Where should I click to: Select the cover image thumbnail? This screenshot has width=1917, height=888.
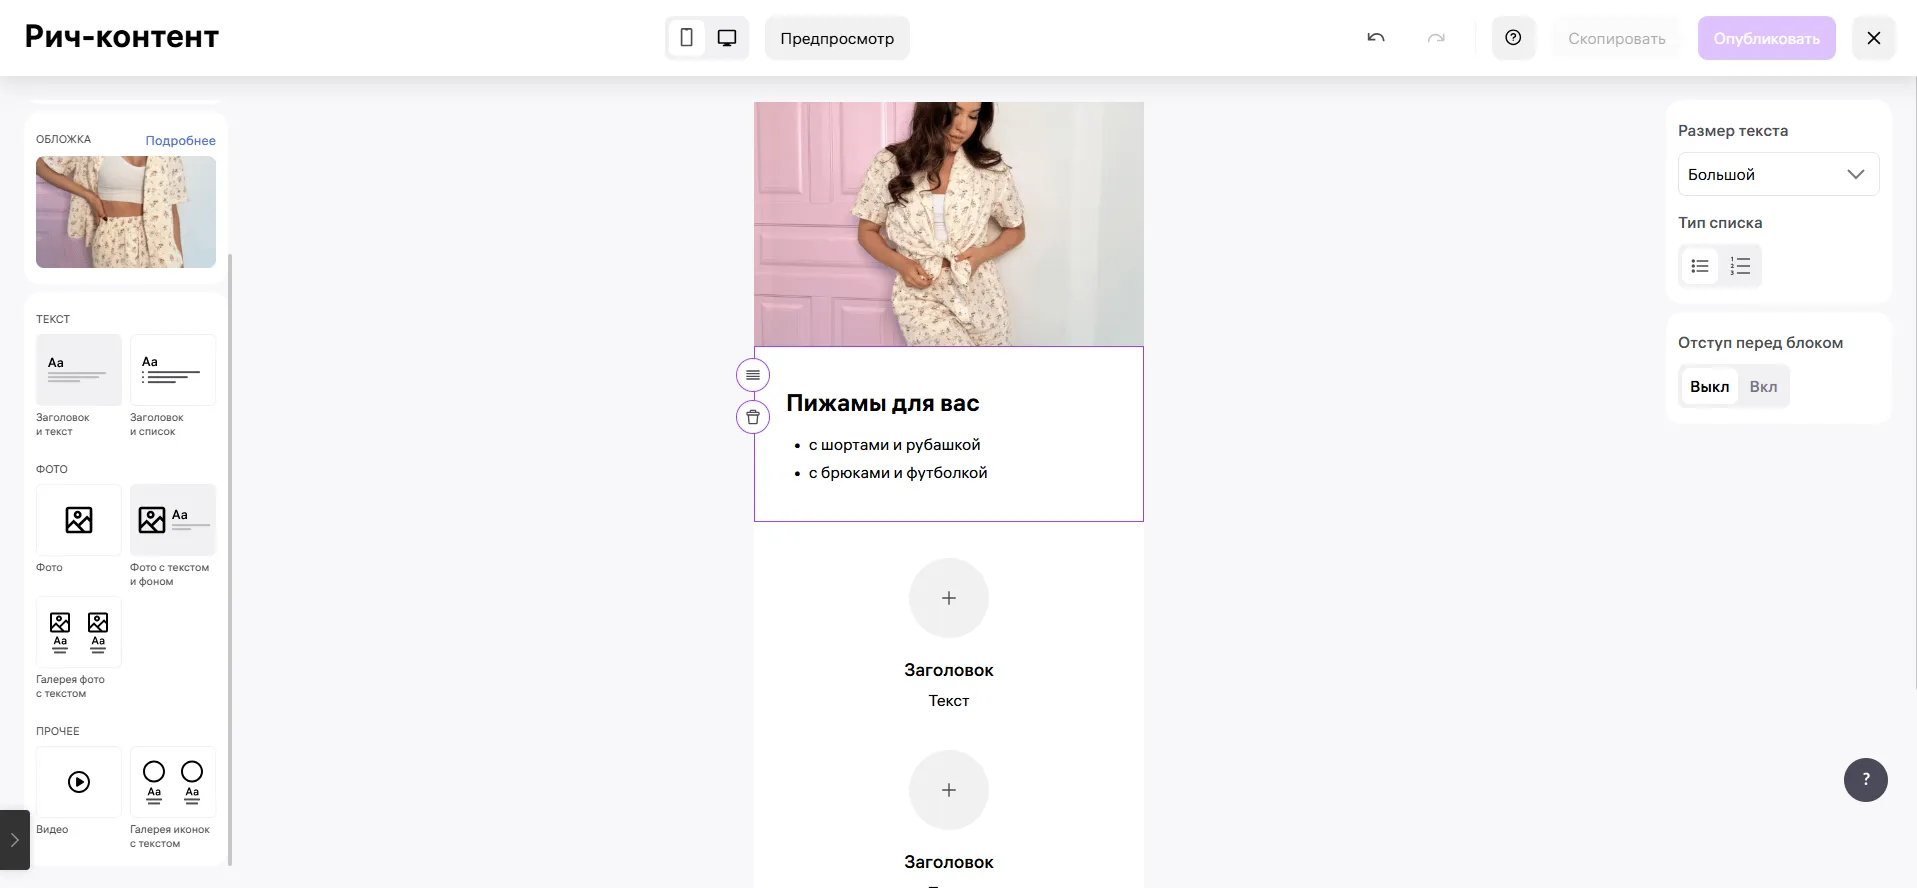tap(126, 212)
